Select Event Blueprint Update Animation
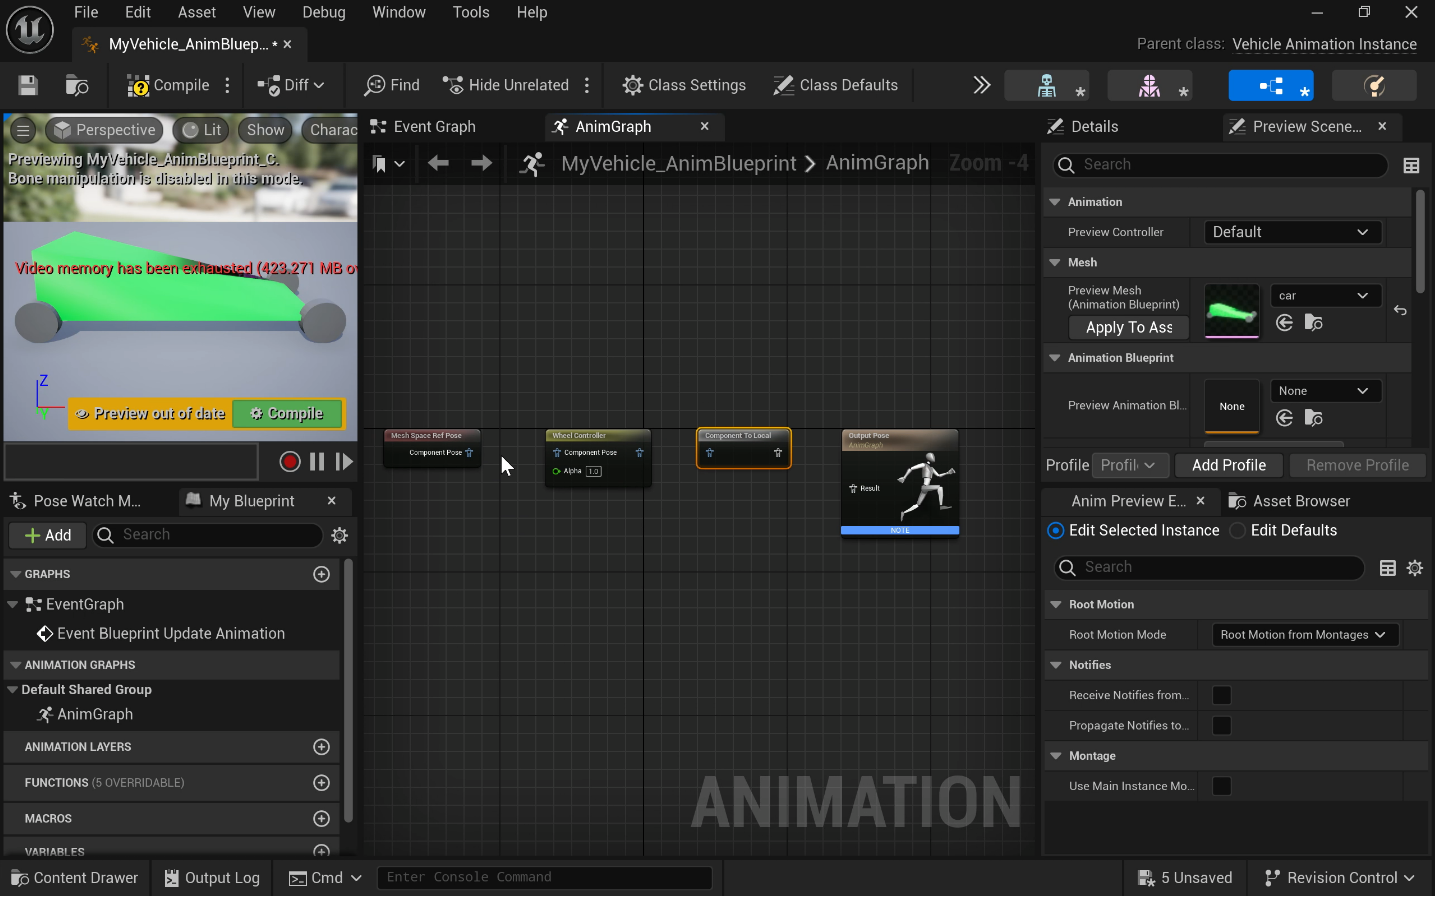The height and width of the screenshot is (897, 1436). (x=171, y=634)
